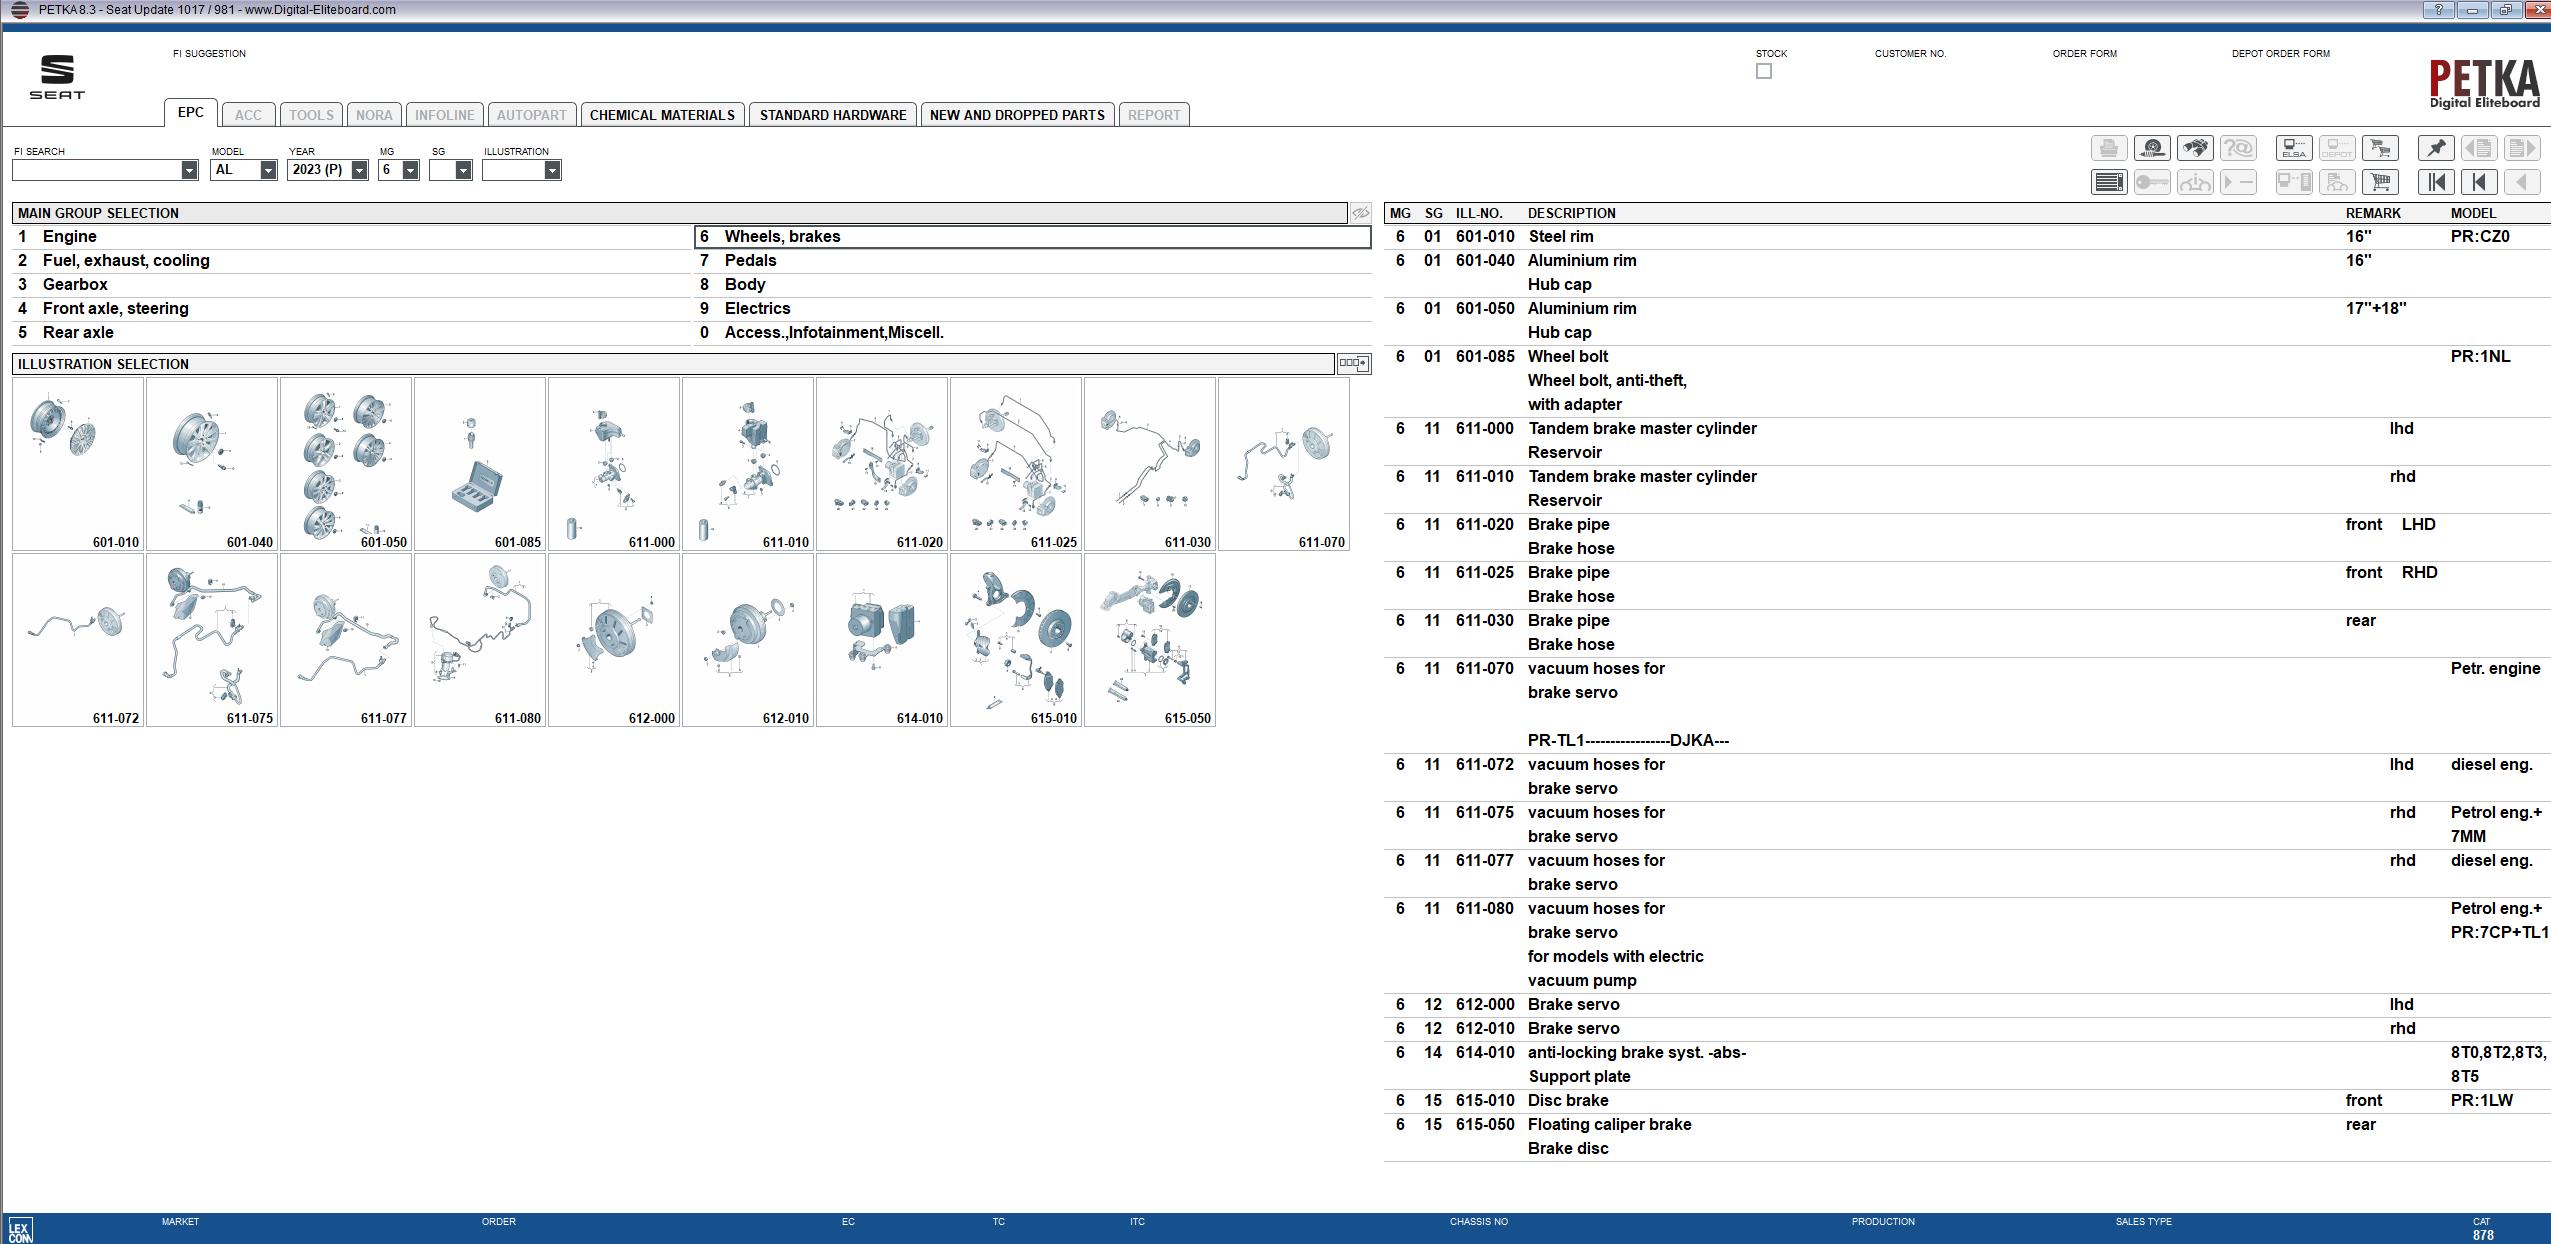Viewport: 2551px width, 1244px height.
Task: Expand the MODEL dropdown
Action: (268, 170)
